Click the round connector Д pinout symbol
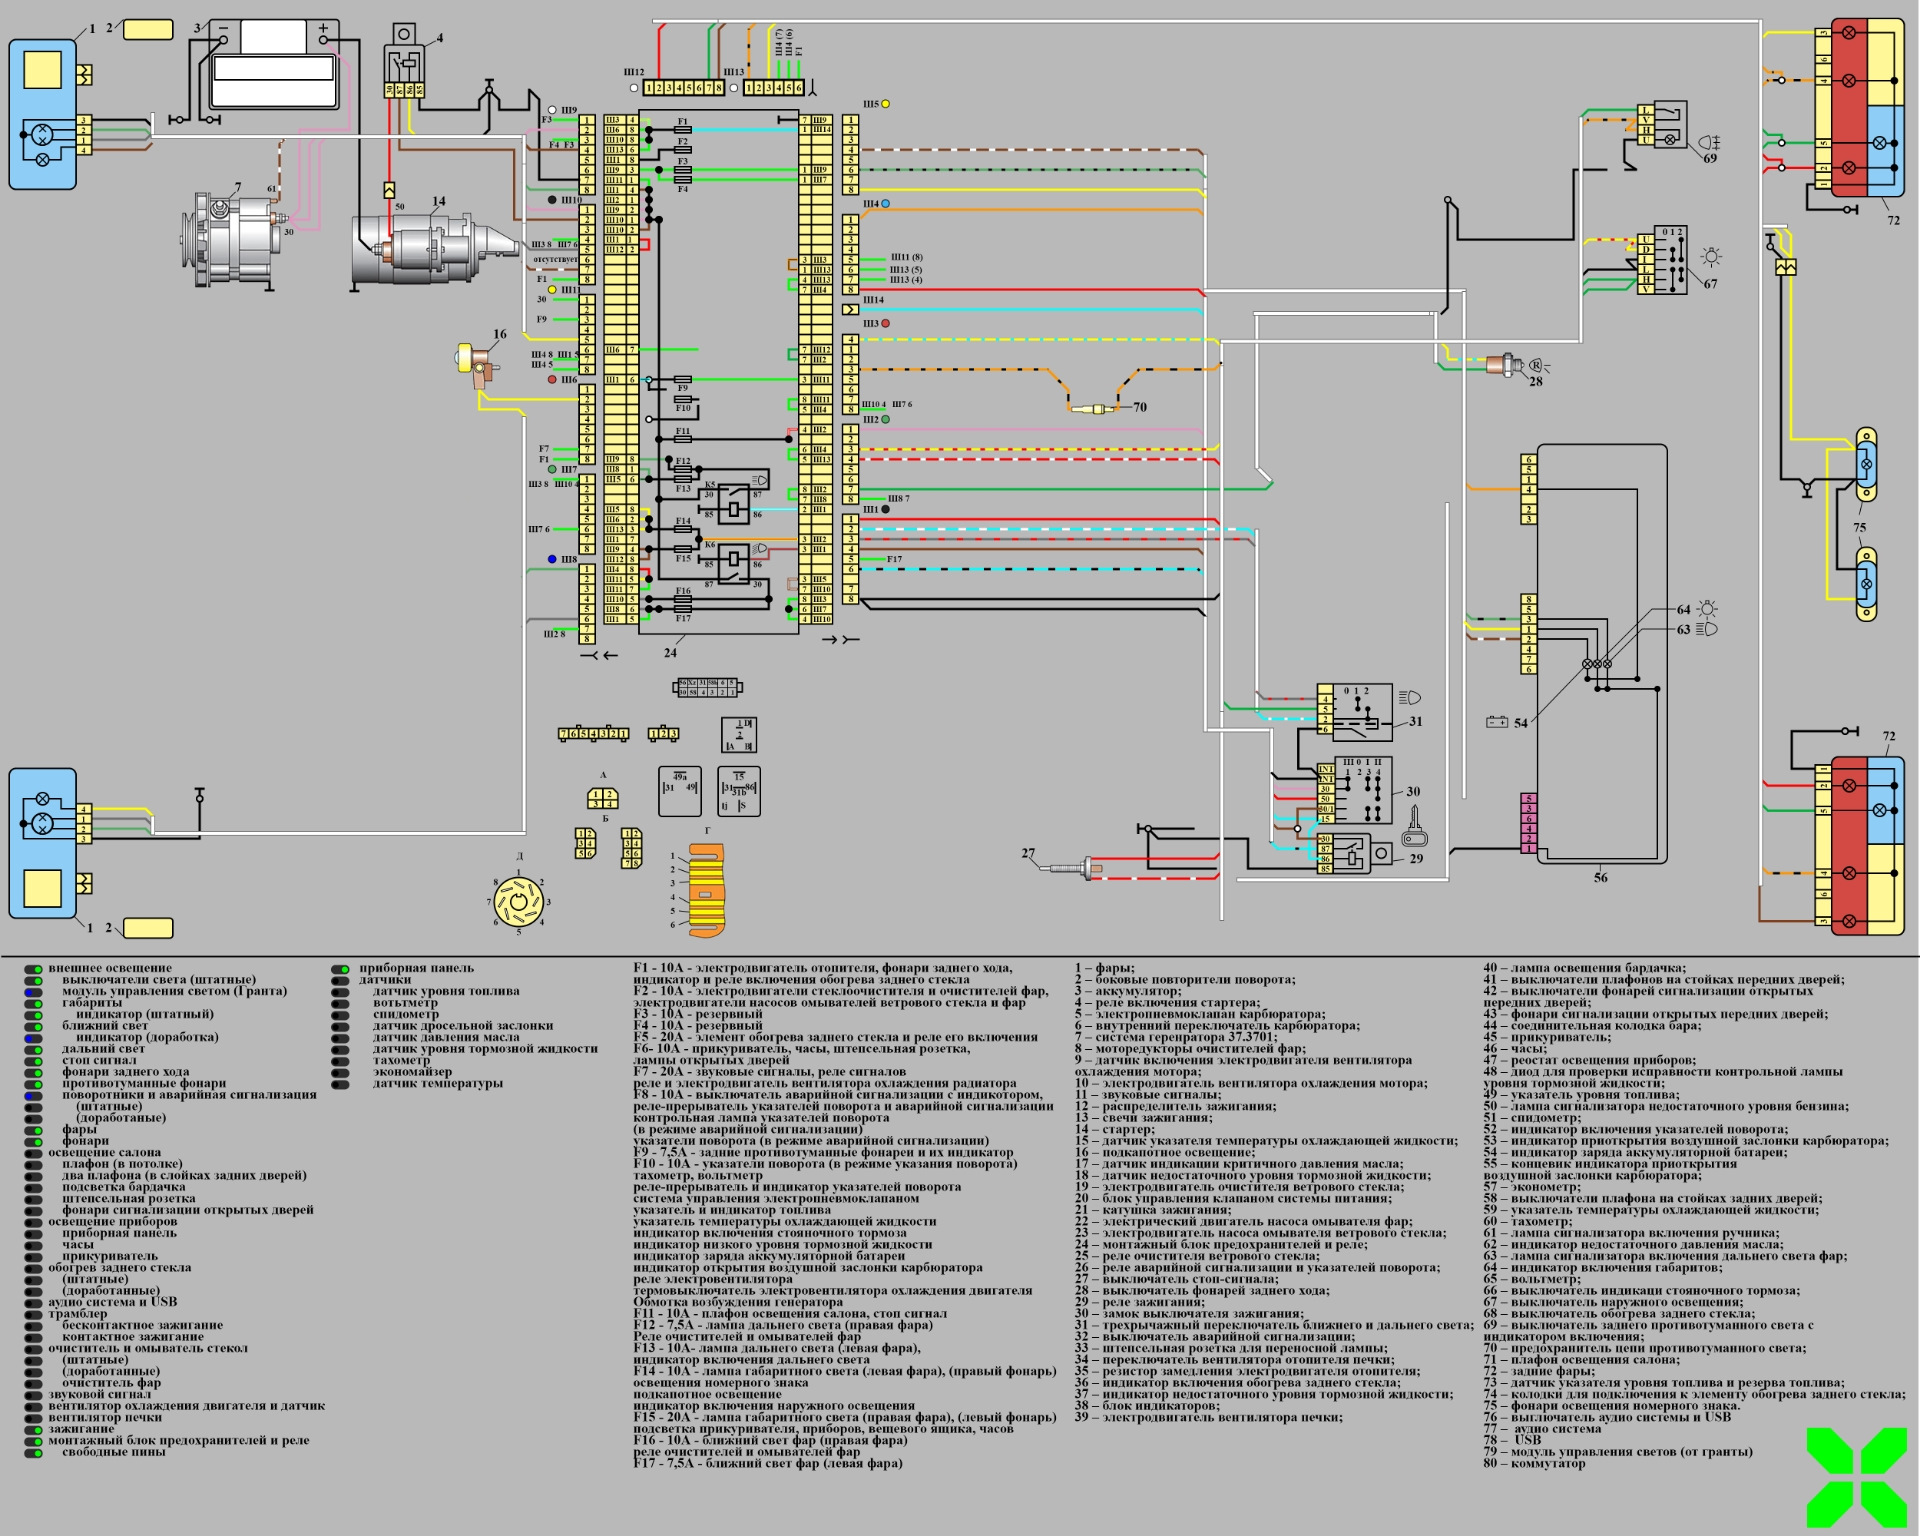Screen dimensions: 1920x1536 click(518, 903)
